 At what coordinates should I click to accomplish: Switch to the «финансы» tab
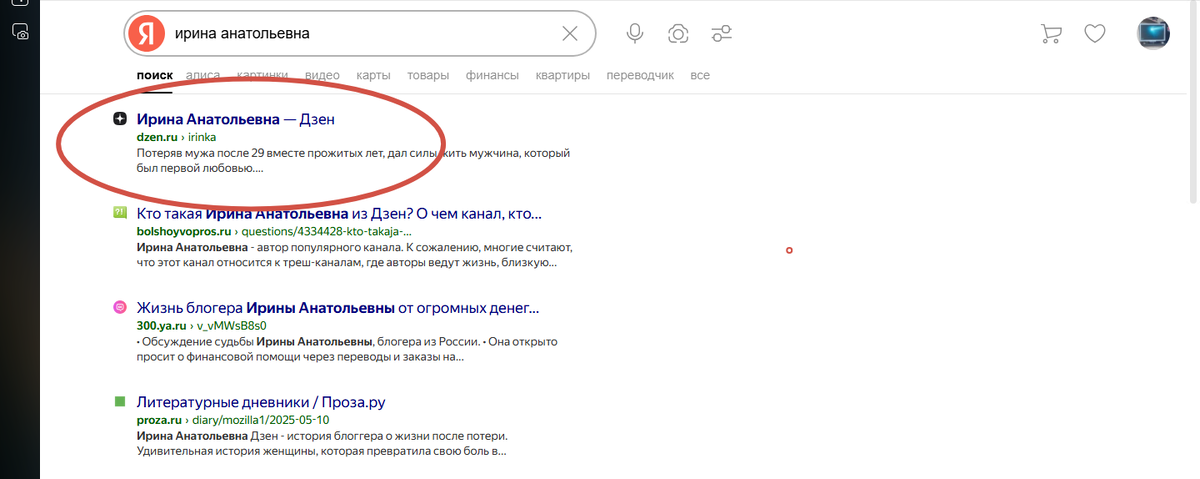point(492,75)
